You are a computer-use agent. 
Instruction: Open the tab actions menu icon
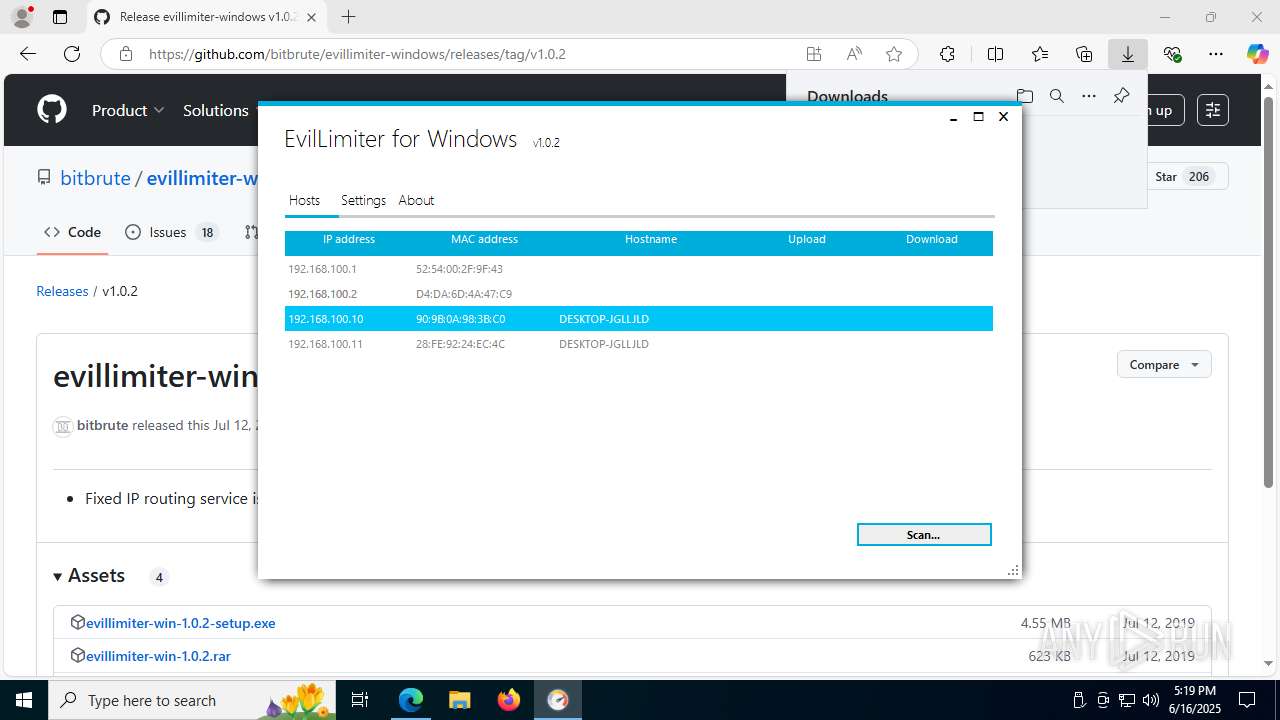coord(60,17)
